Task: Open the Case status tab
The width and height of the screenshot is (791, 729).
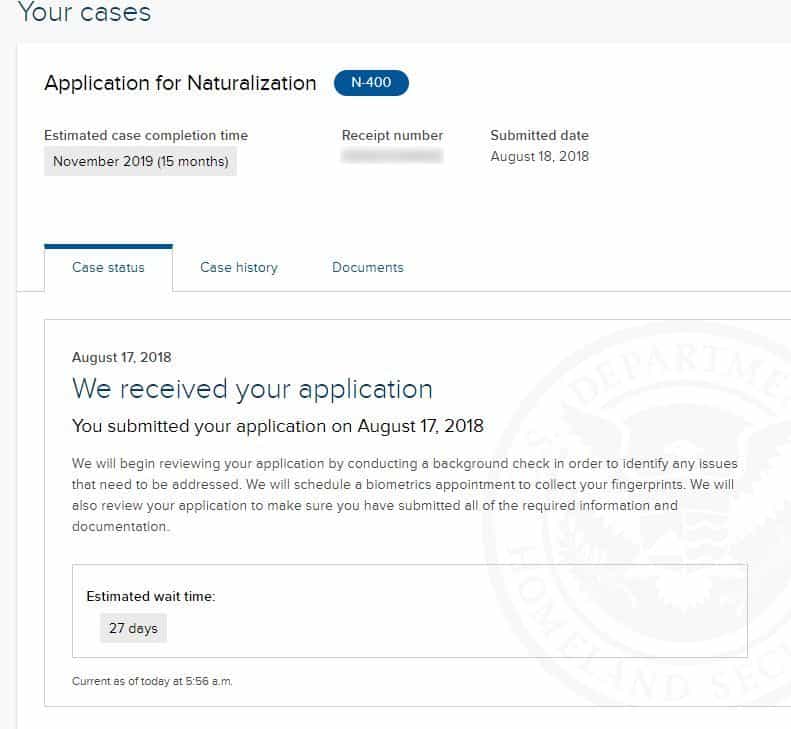Action: [x=108, y=267]
